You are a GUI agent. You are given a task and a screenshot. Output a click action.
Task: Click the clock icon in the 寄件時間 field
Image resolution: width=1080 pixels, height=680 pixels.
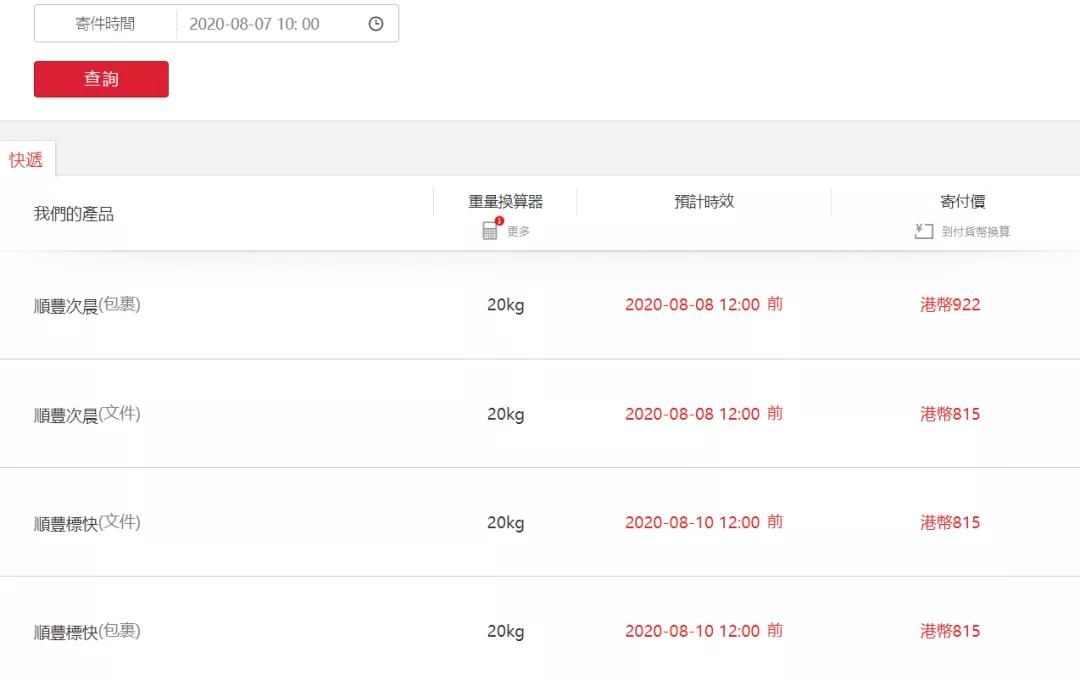coord(376,24)
